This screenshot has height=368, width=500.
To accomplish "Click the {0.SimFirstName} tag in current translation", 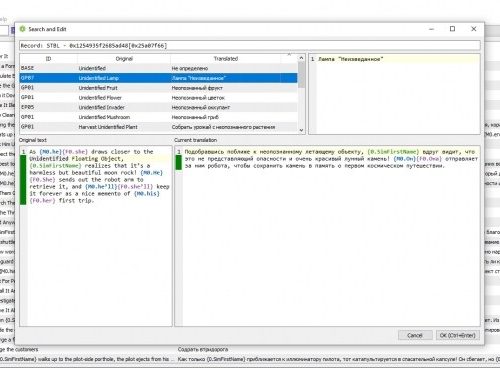I will click(393, 152).
